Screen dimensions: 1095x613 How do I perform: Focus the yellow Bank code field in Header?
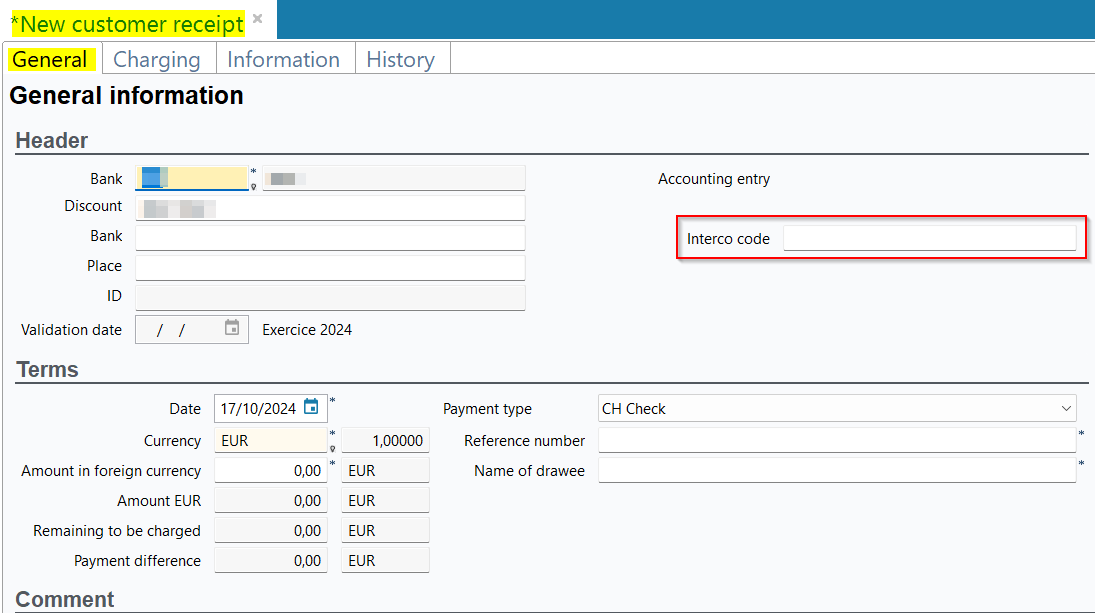point(192,178)
